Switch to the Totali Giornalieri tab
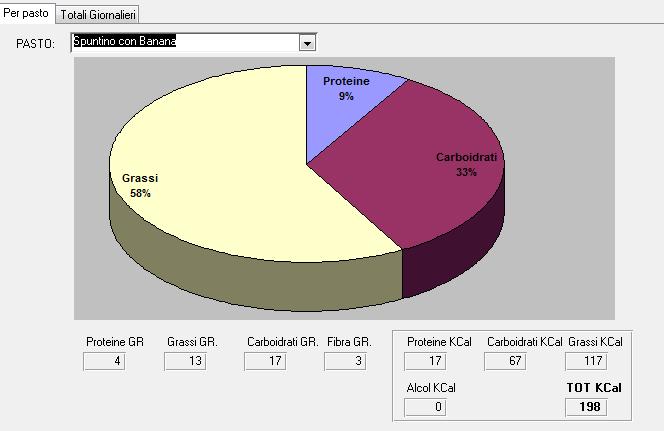The image size is (664, 431). [98, 15]
